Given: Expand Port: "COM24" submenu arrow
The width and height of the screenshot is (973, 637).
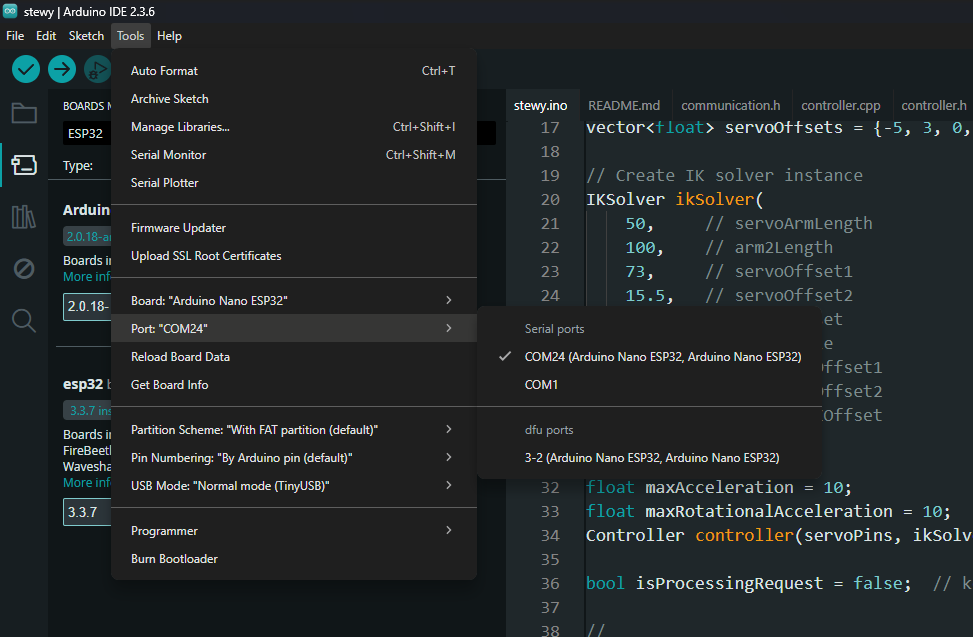Looking at the screenshot, I should 449,328.
